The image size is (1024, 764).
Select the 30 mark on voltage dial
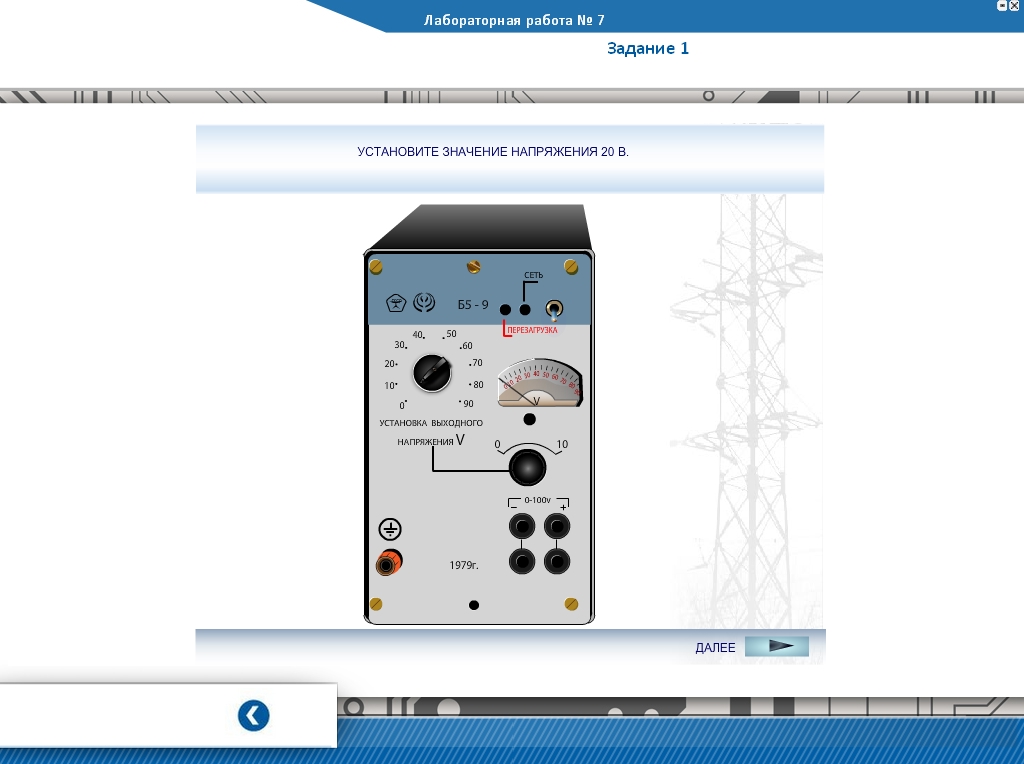point(400,345)
